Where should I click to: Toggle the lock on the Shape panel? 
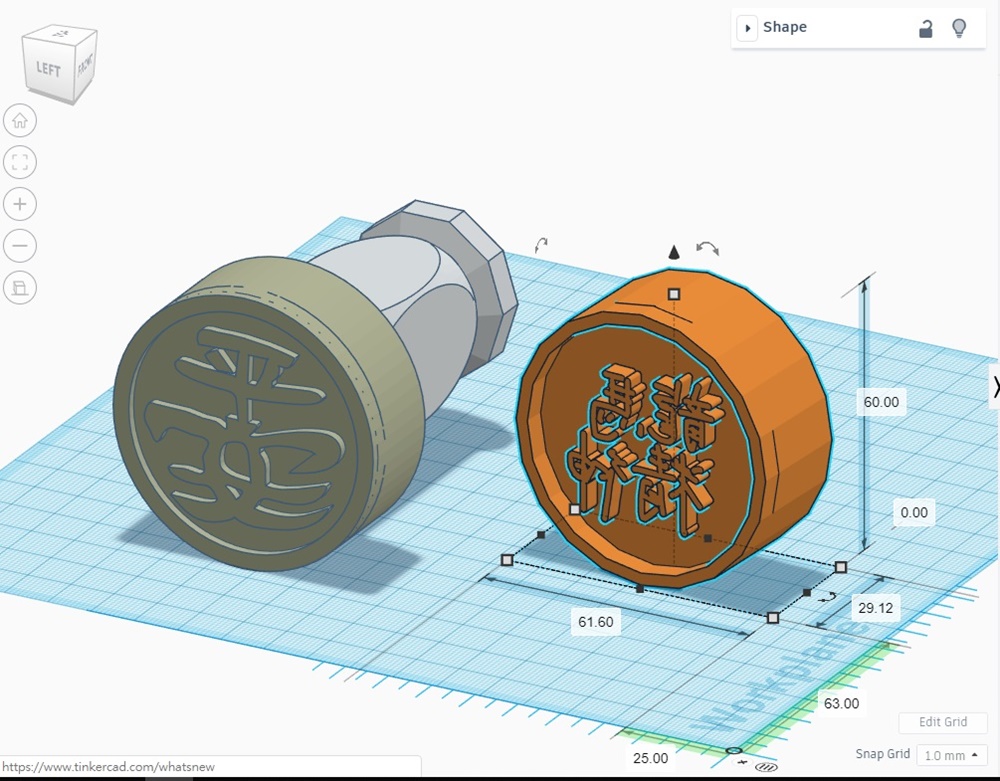[x=925, y=28]
